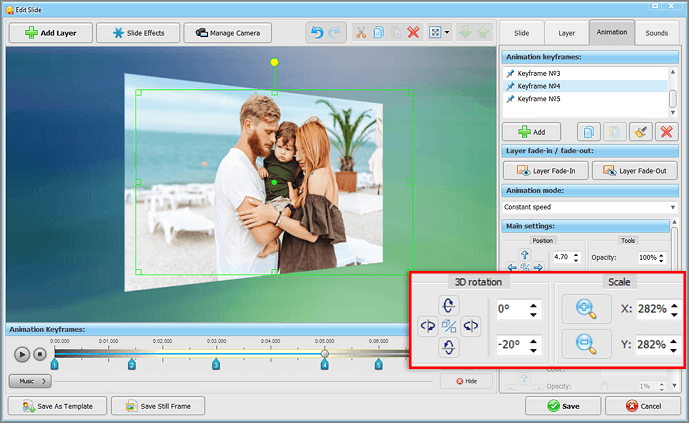Copy the selected layer in top toolbar
The height and width of the screenshot is (423, 689).
pyautogui.click(x=378, y=33)
